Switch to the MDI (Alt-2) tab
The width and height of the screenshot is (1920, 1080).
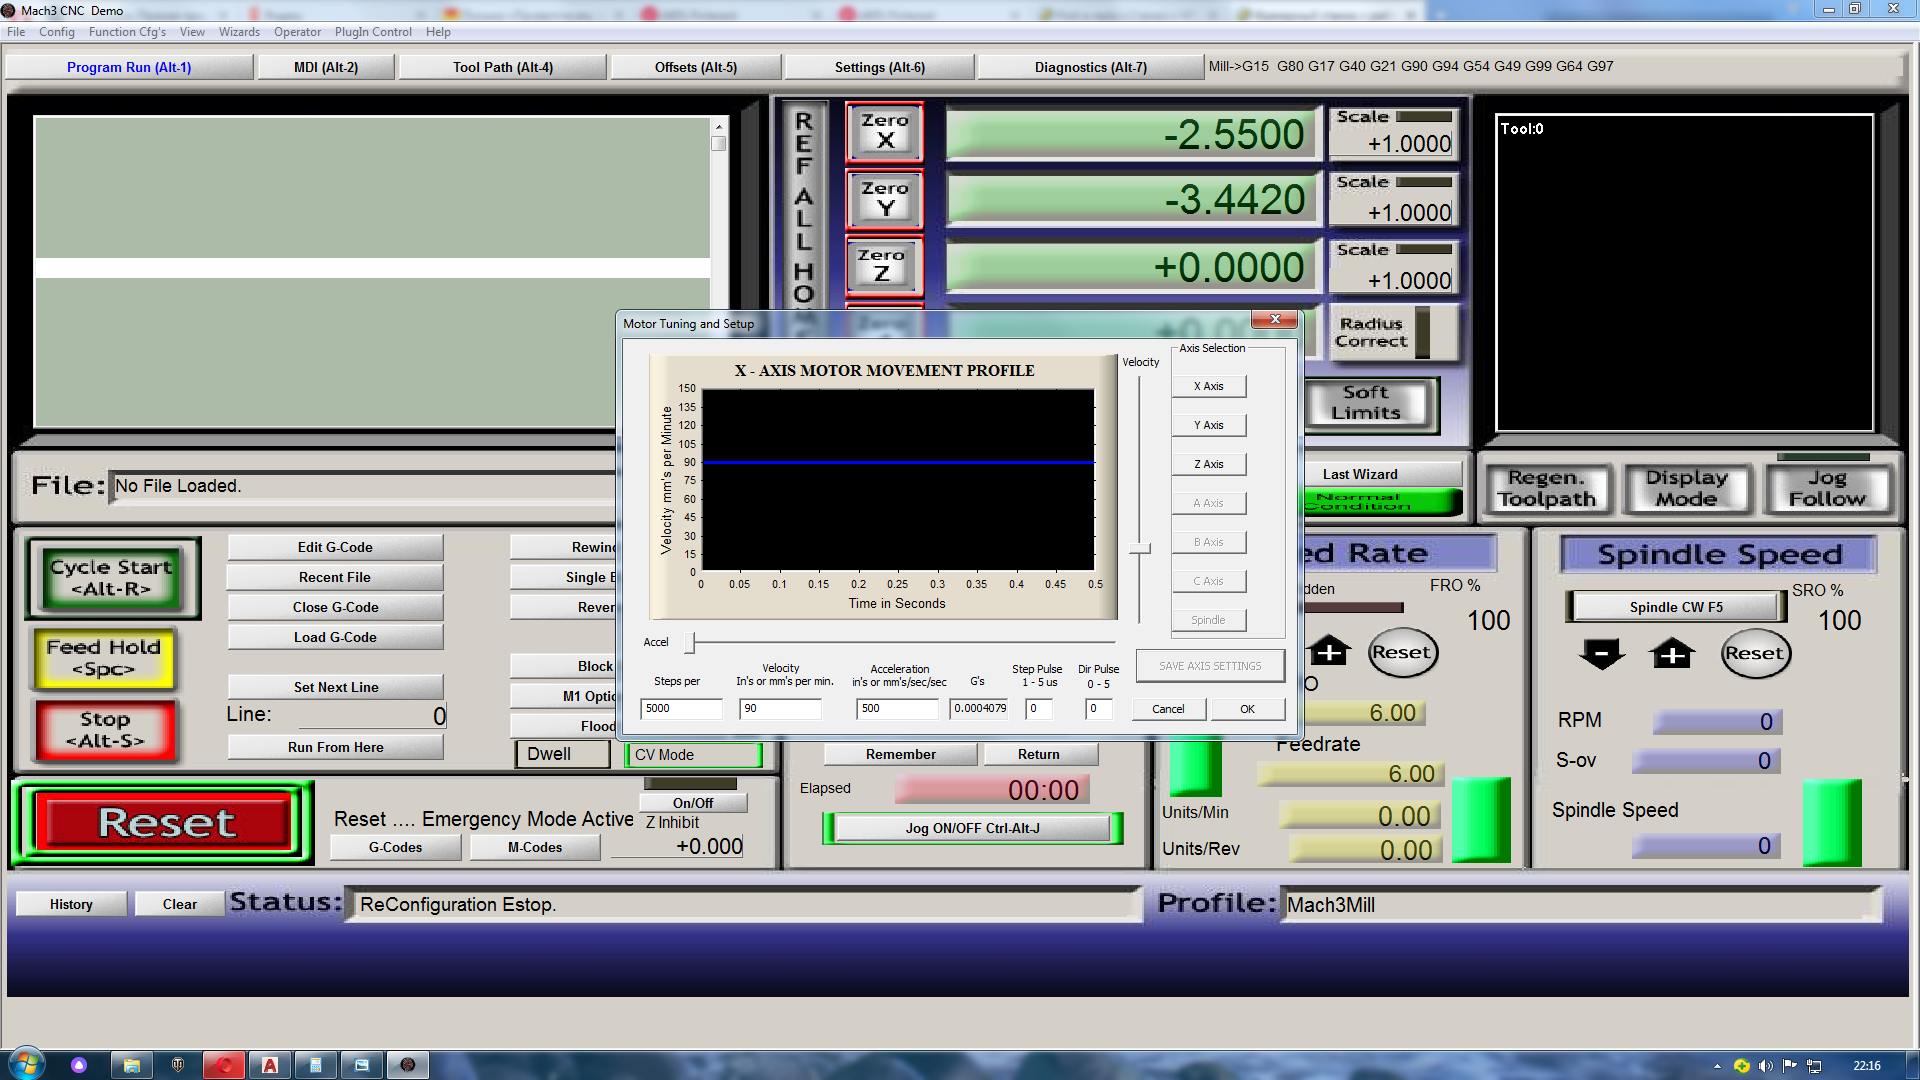pyautogui.click(x=326, y=67)
